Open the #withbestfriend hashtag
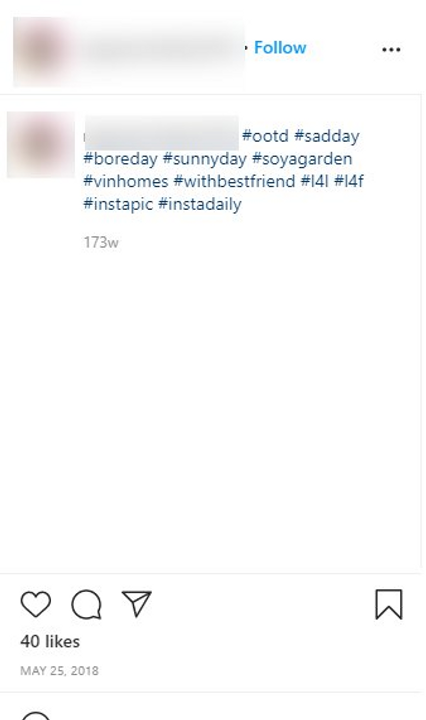The height and width of the screenshot is (720, 426). [x=234, y=181]
